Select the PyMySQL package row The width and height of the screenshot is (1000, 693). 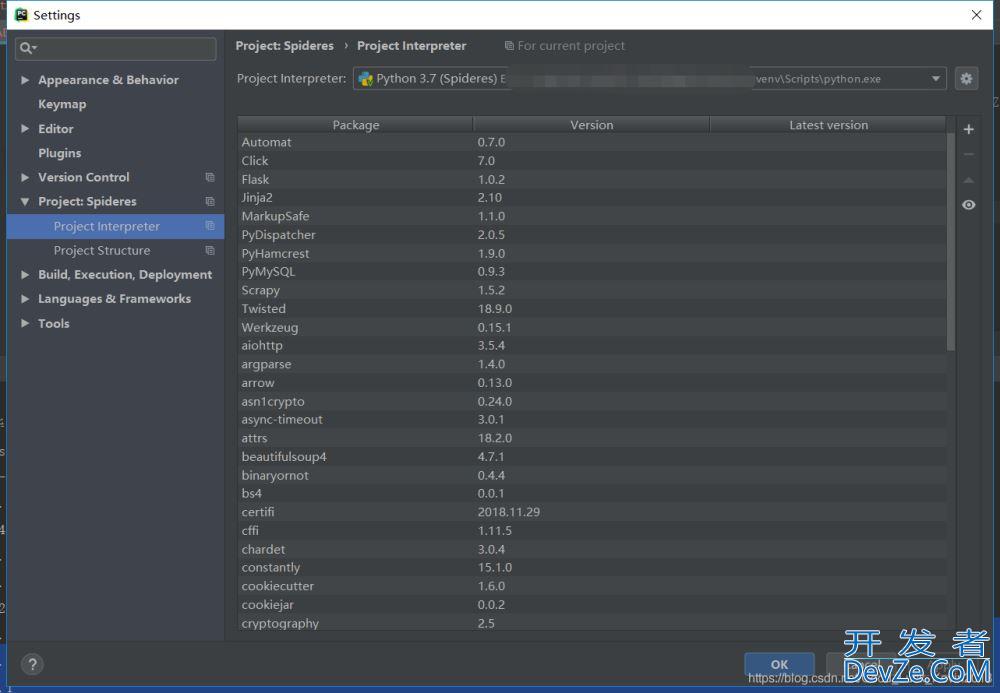[x=592, y=272]
